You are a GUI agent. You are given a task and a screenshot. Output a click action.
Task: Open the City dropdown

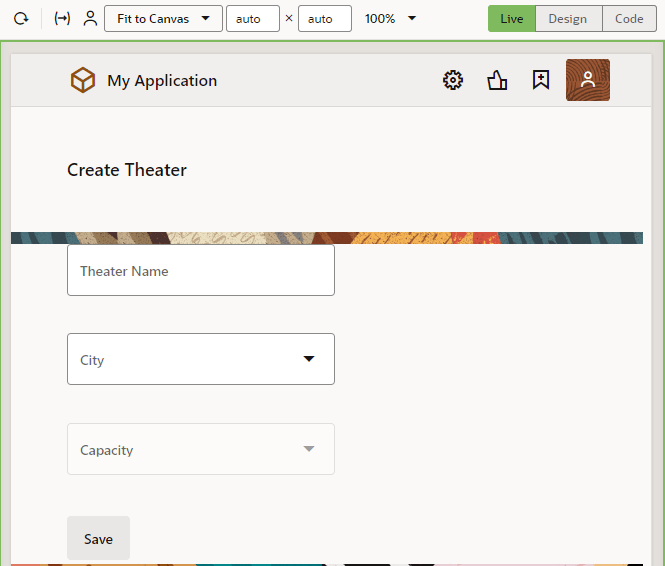pyautogui.click(x=201, y=359)
